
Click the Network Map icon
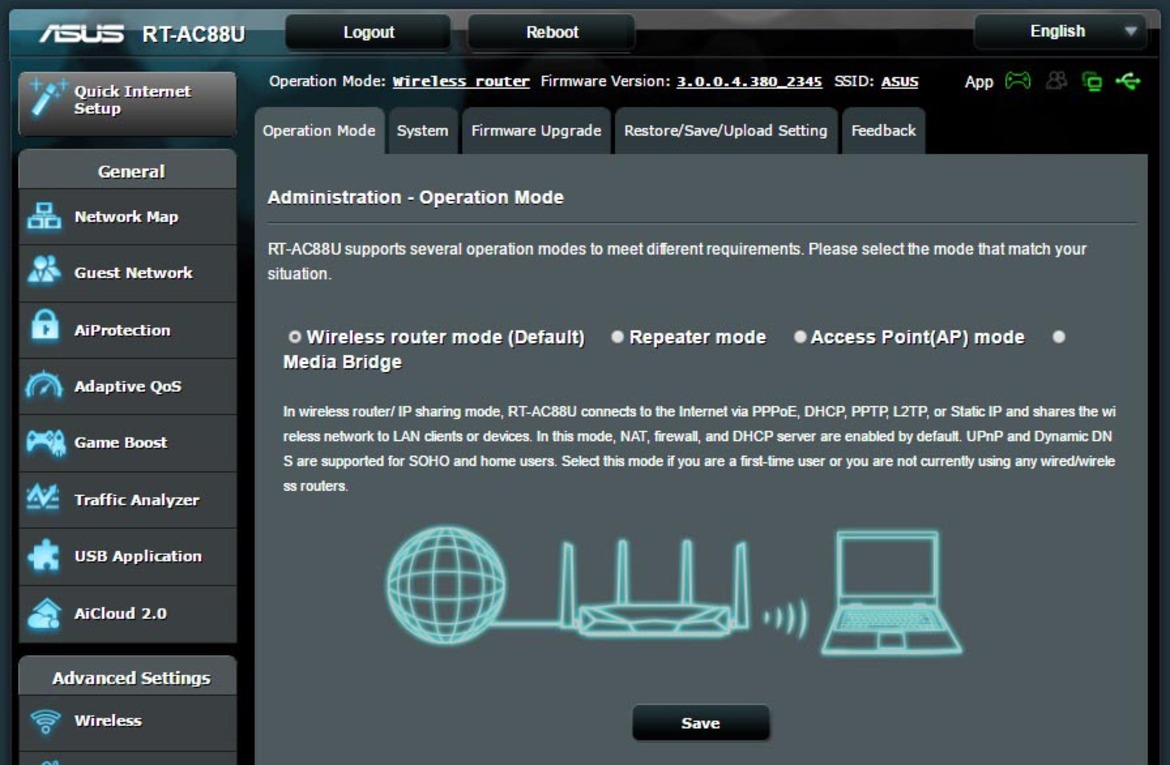44,216
